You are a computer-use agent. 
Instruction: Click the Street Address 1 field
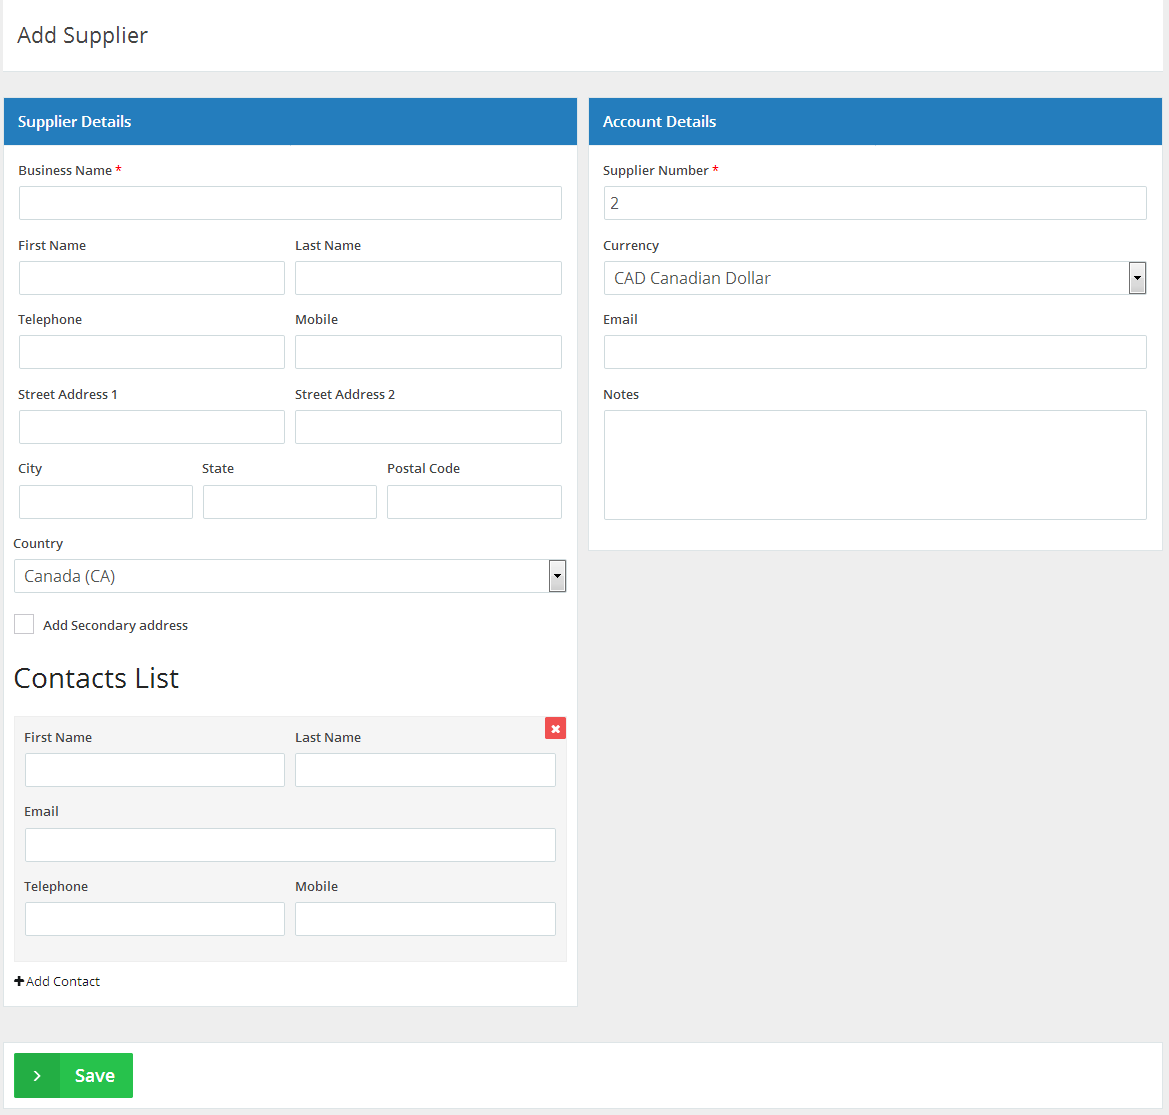(151, 427)
